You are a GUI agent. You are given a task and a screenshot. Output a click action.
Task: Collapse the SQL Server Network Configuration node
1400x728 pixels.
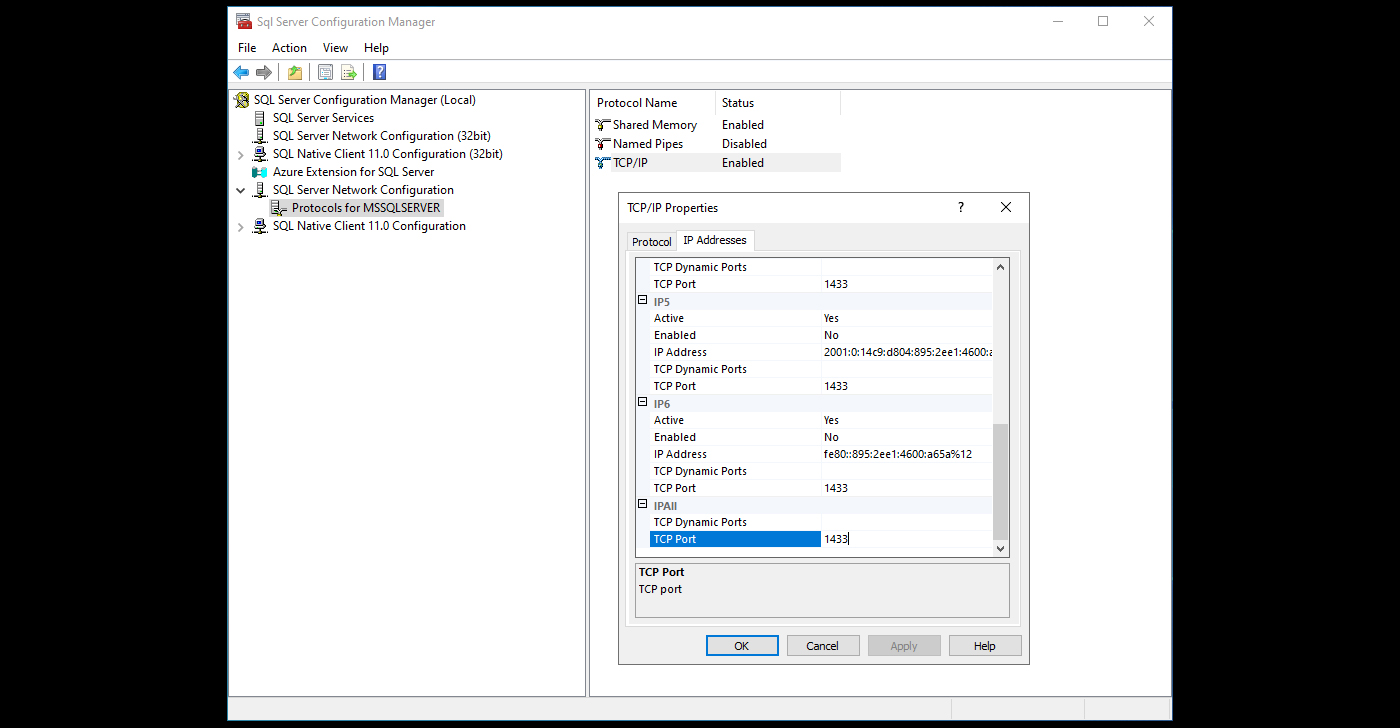pos(240,190)
